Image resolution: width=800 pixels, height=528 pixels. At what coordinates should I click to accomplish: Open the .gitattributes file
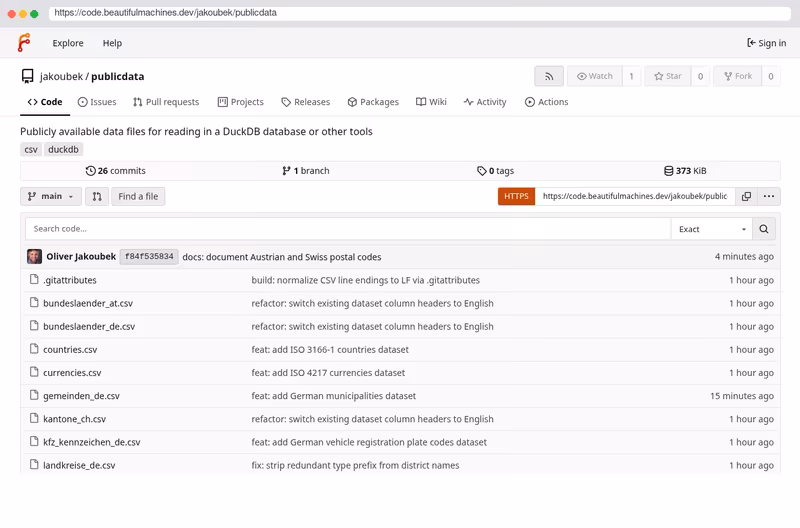(x=70, y=280)
